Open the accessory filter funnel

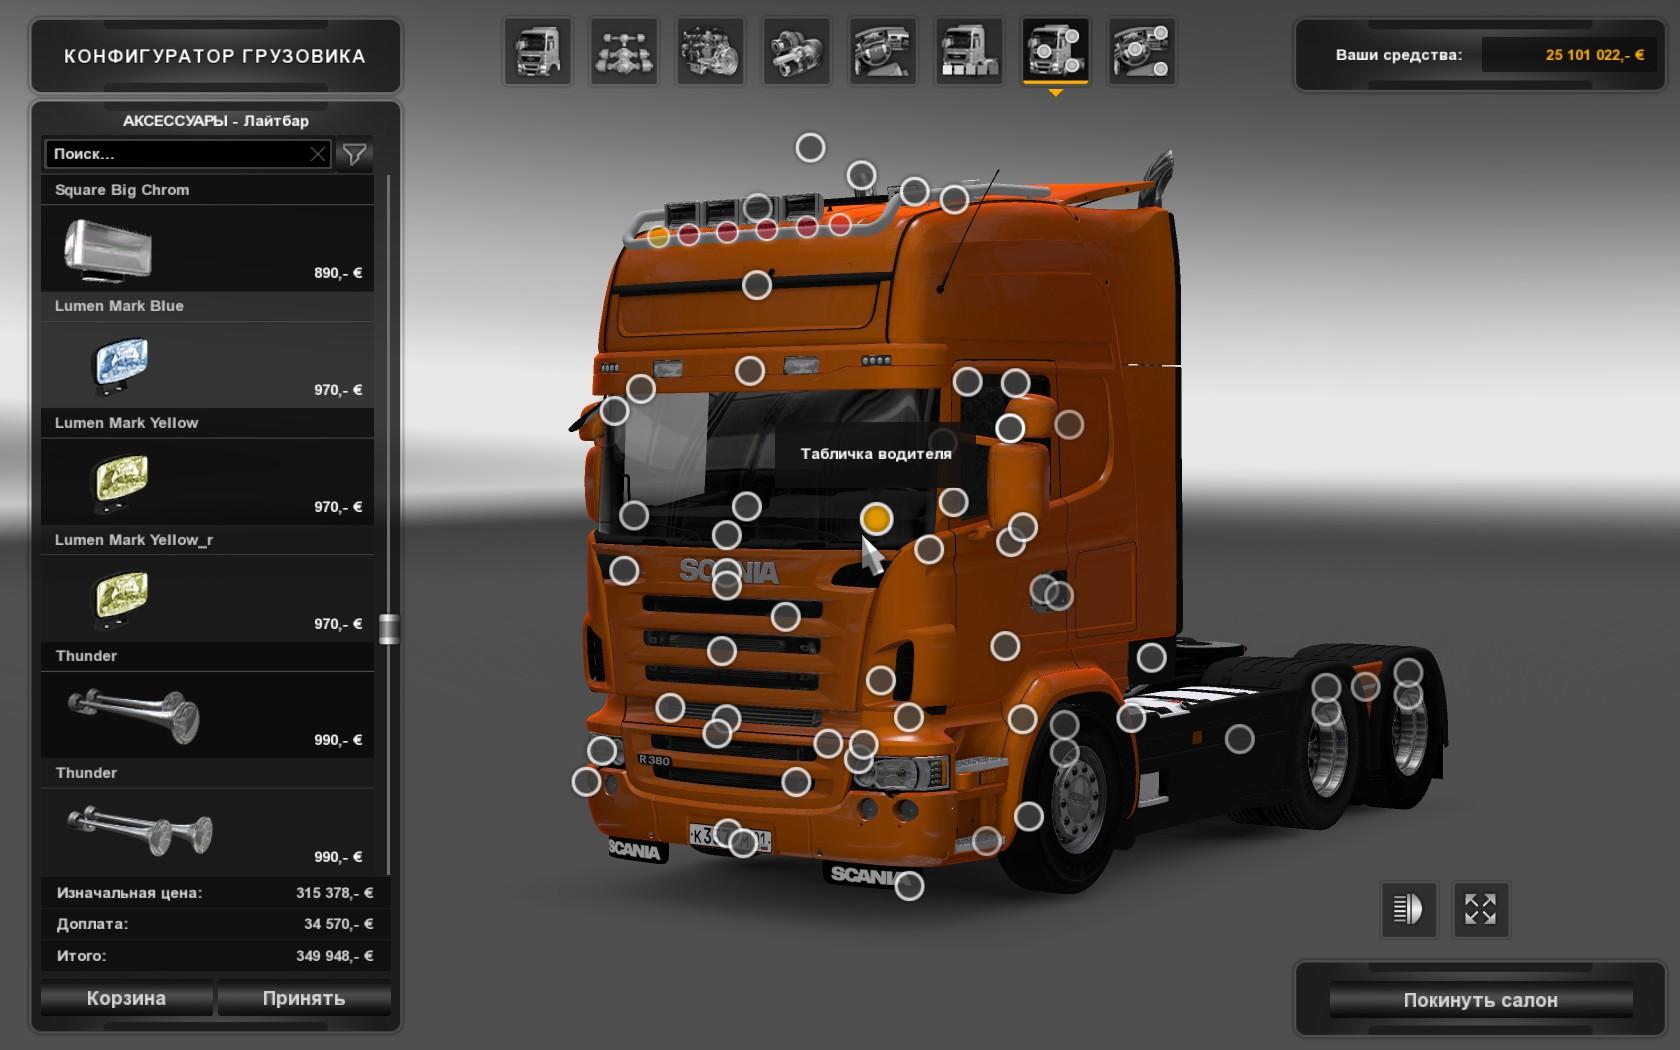[354, 154]
